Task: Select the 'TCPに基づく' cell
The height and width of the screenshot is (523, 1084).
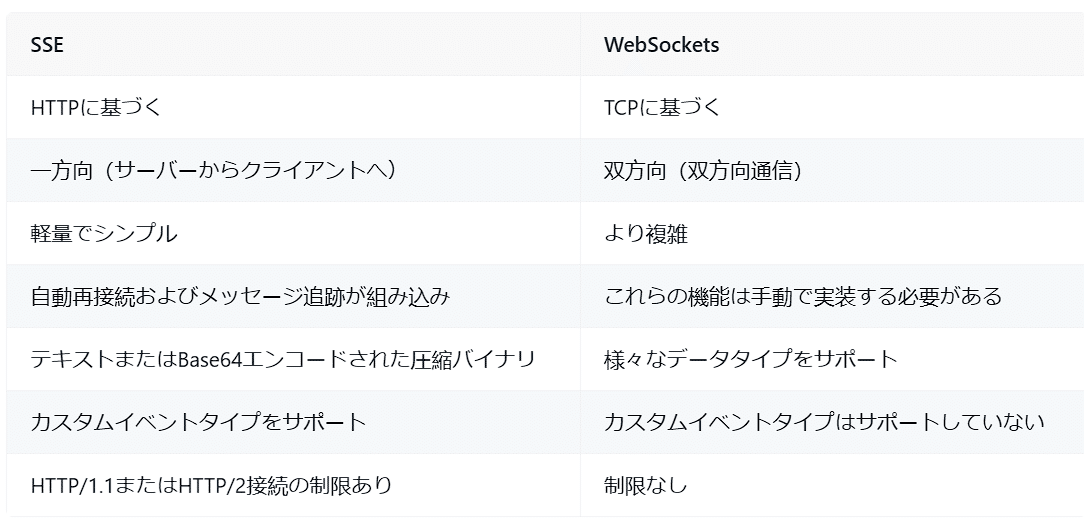Action: pyautogui.click(x=832, y=107)
